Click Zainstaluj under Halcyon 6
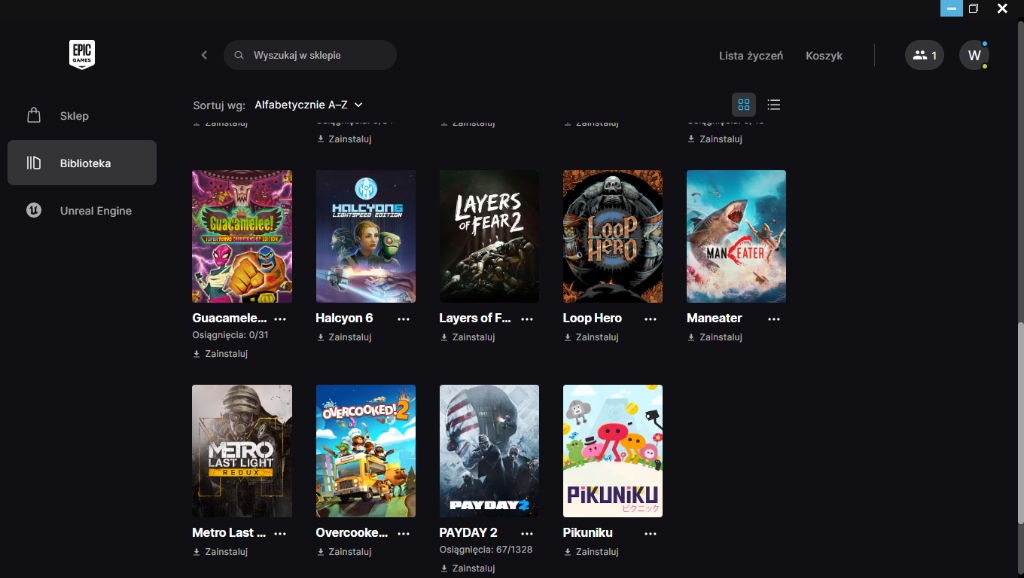 [x=344, y=337]
